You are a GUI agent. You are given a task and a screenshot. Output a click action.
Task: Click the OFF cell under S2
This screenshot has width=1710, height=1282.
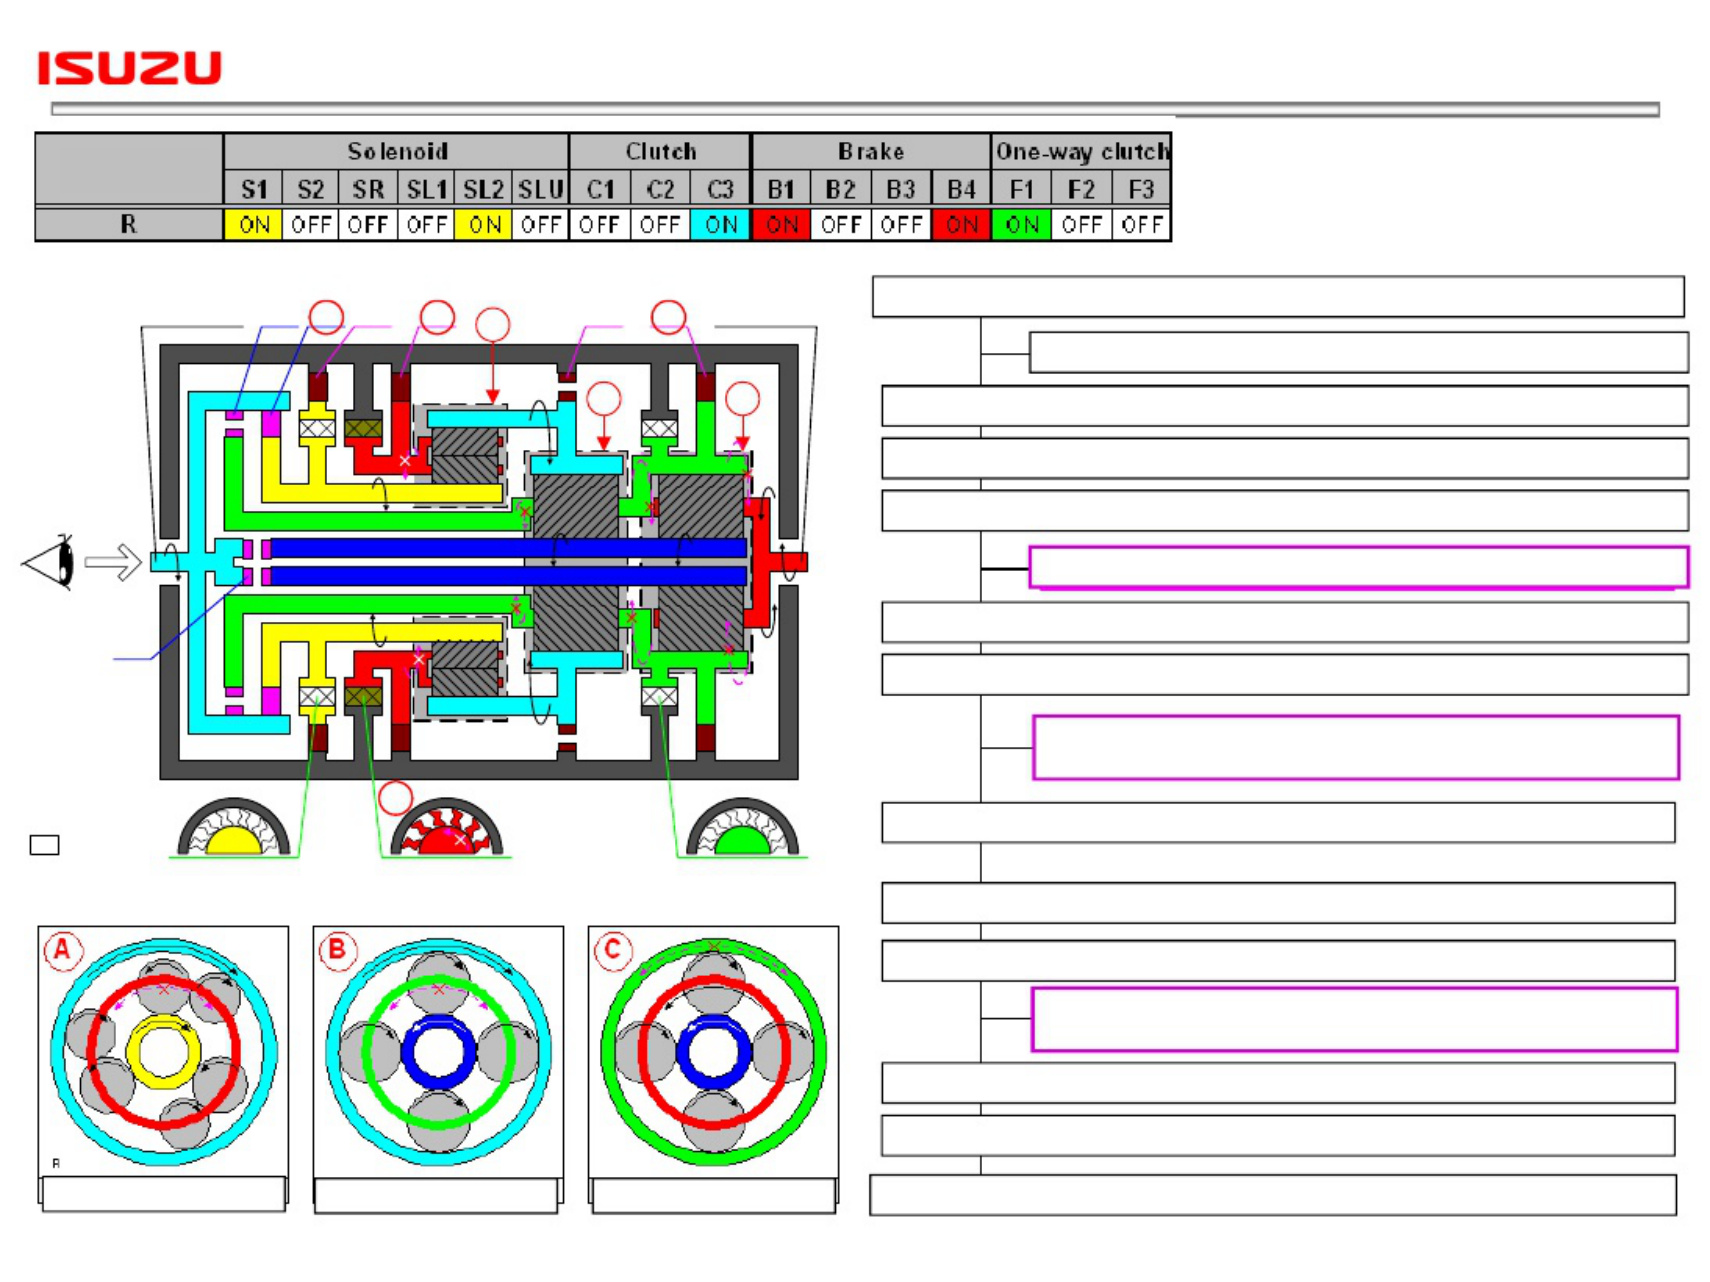(x=311, y=225)
